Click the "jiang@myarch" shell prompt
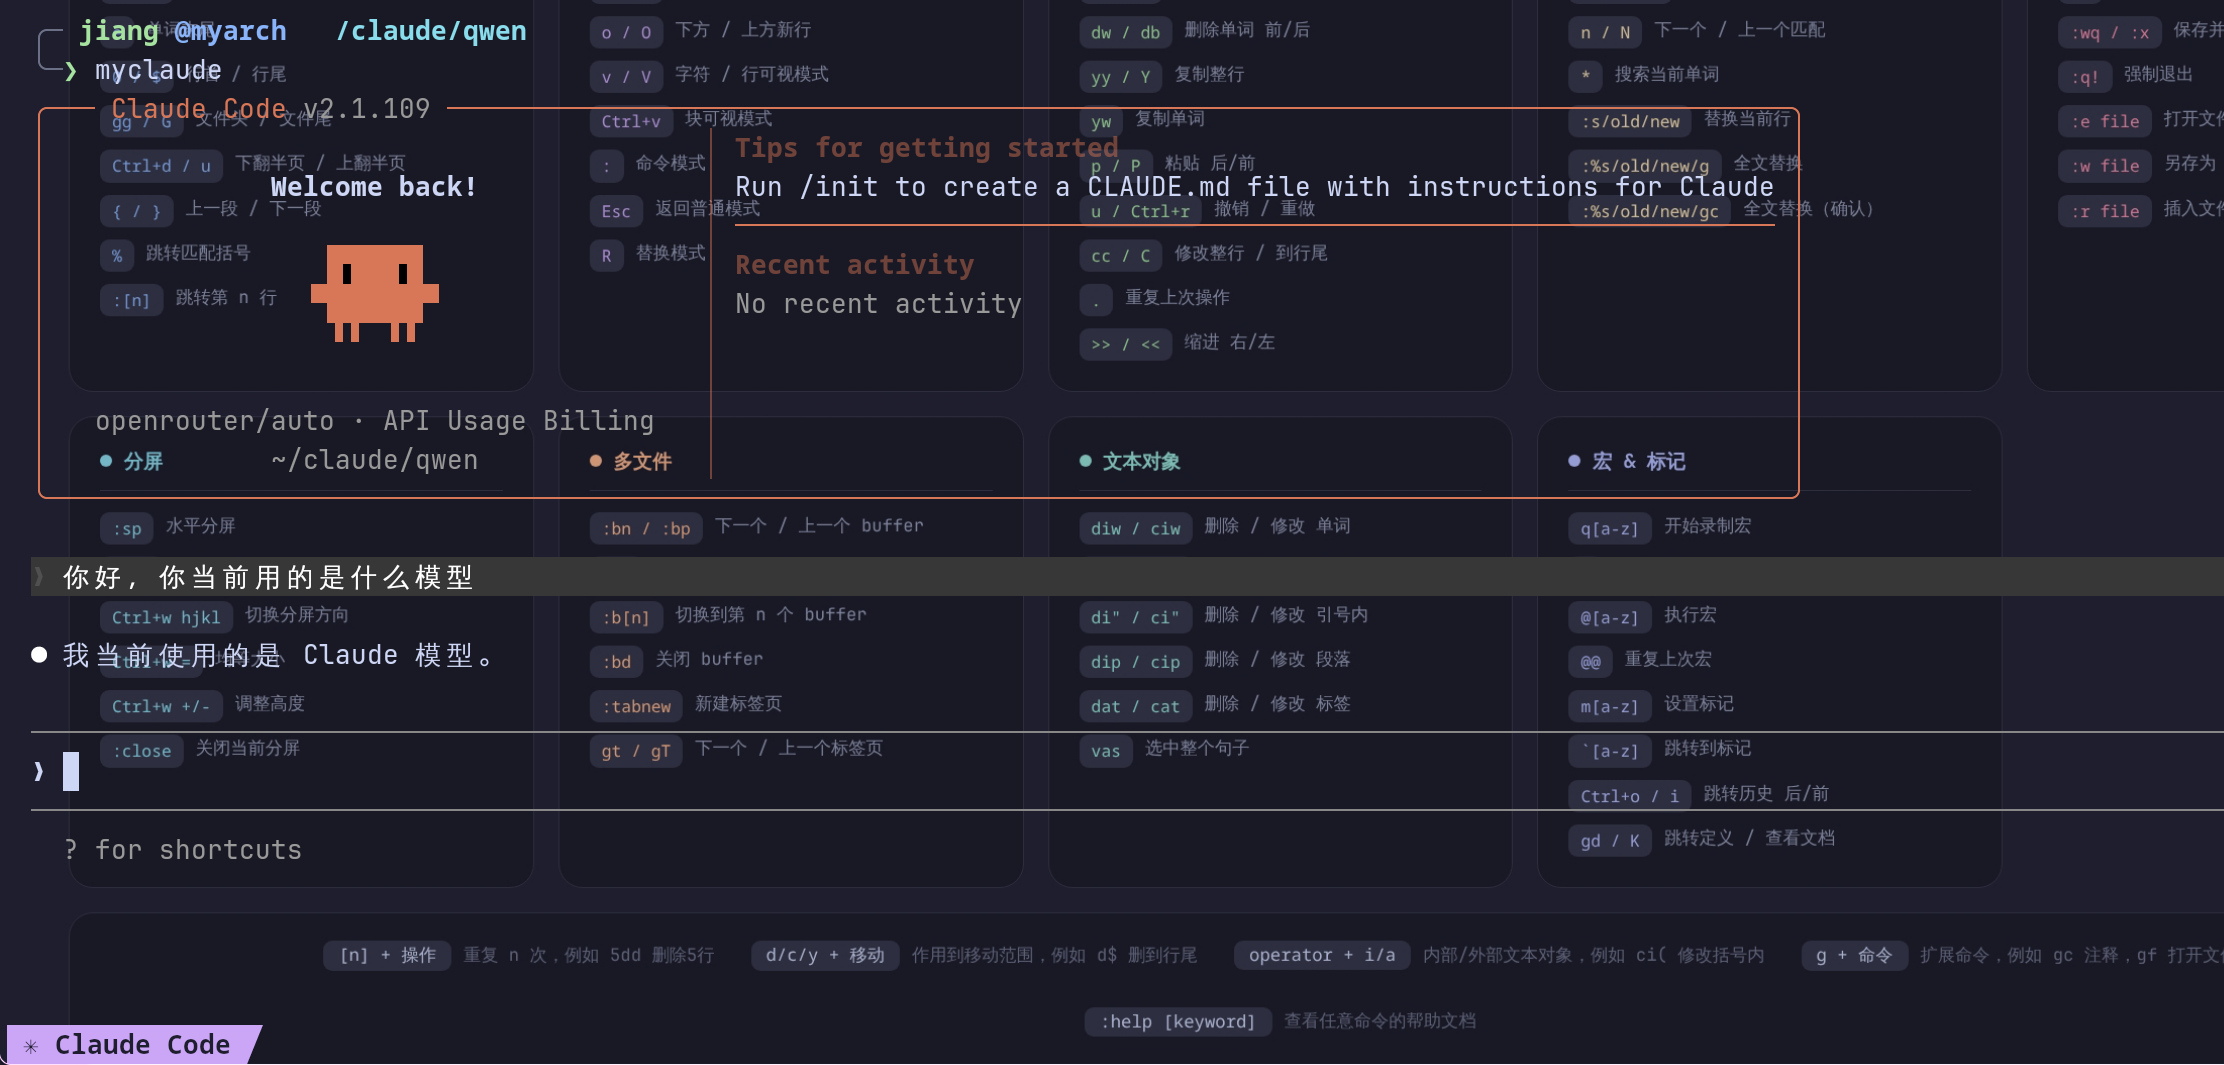Screen dimensions: 2224x1065 click(x=183, y=31)
